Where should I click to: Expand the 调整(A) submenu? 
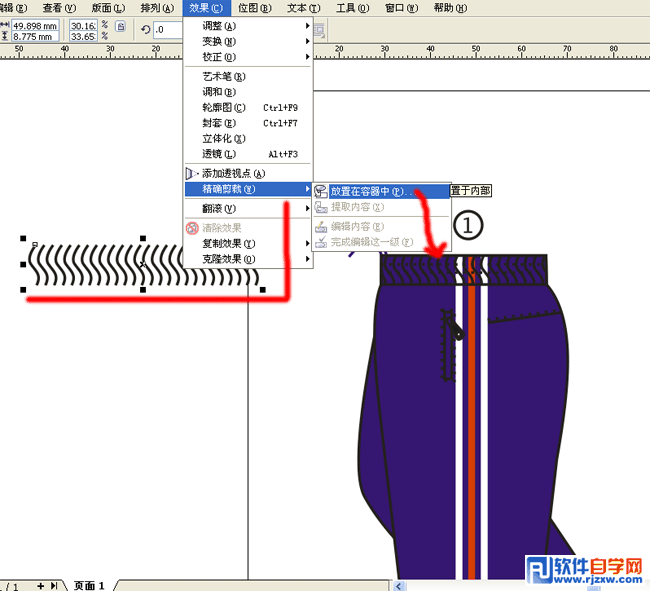coord(248,26)
